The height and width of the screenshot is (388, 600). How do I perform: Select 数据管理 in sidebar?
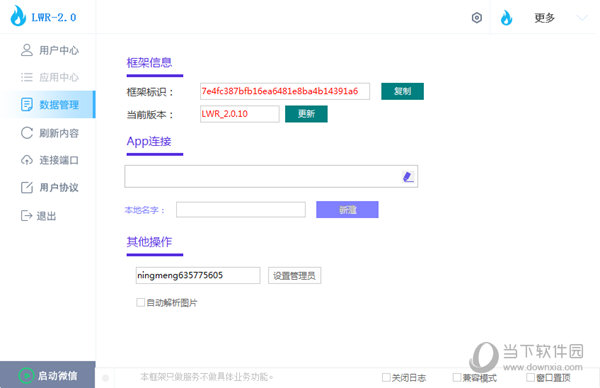coord(47,104)
